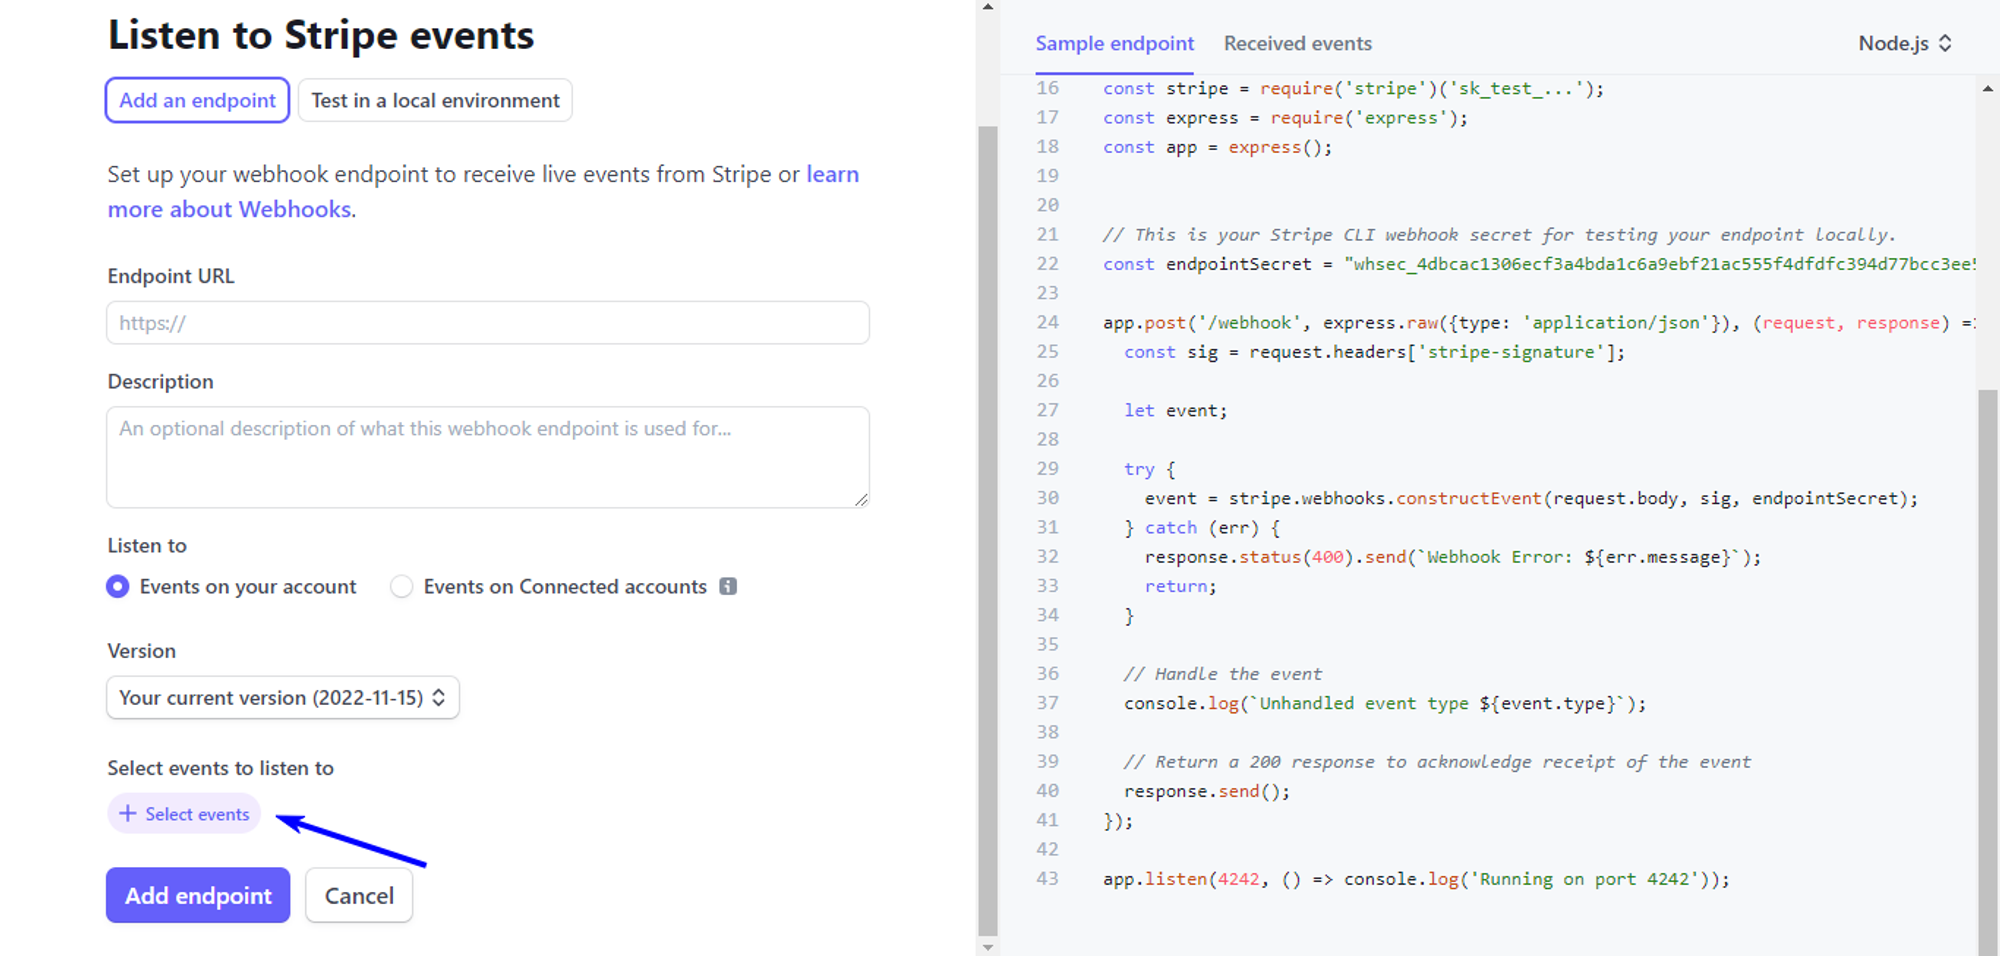
Task: Focus the Endpoint URL field
Action: point(488,323)
